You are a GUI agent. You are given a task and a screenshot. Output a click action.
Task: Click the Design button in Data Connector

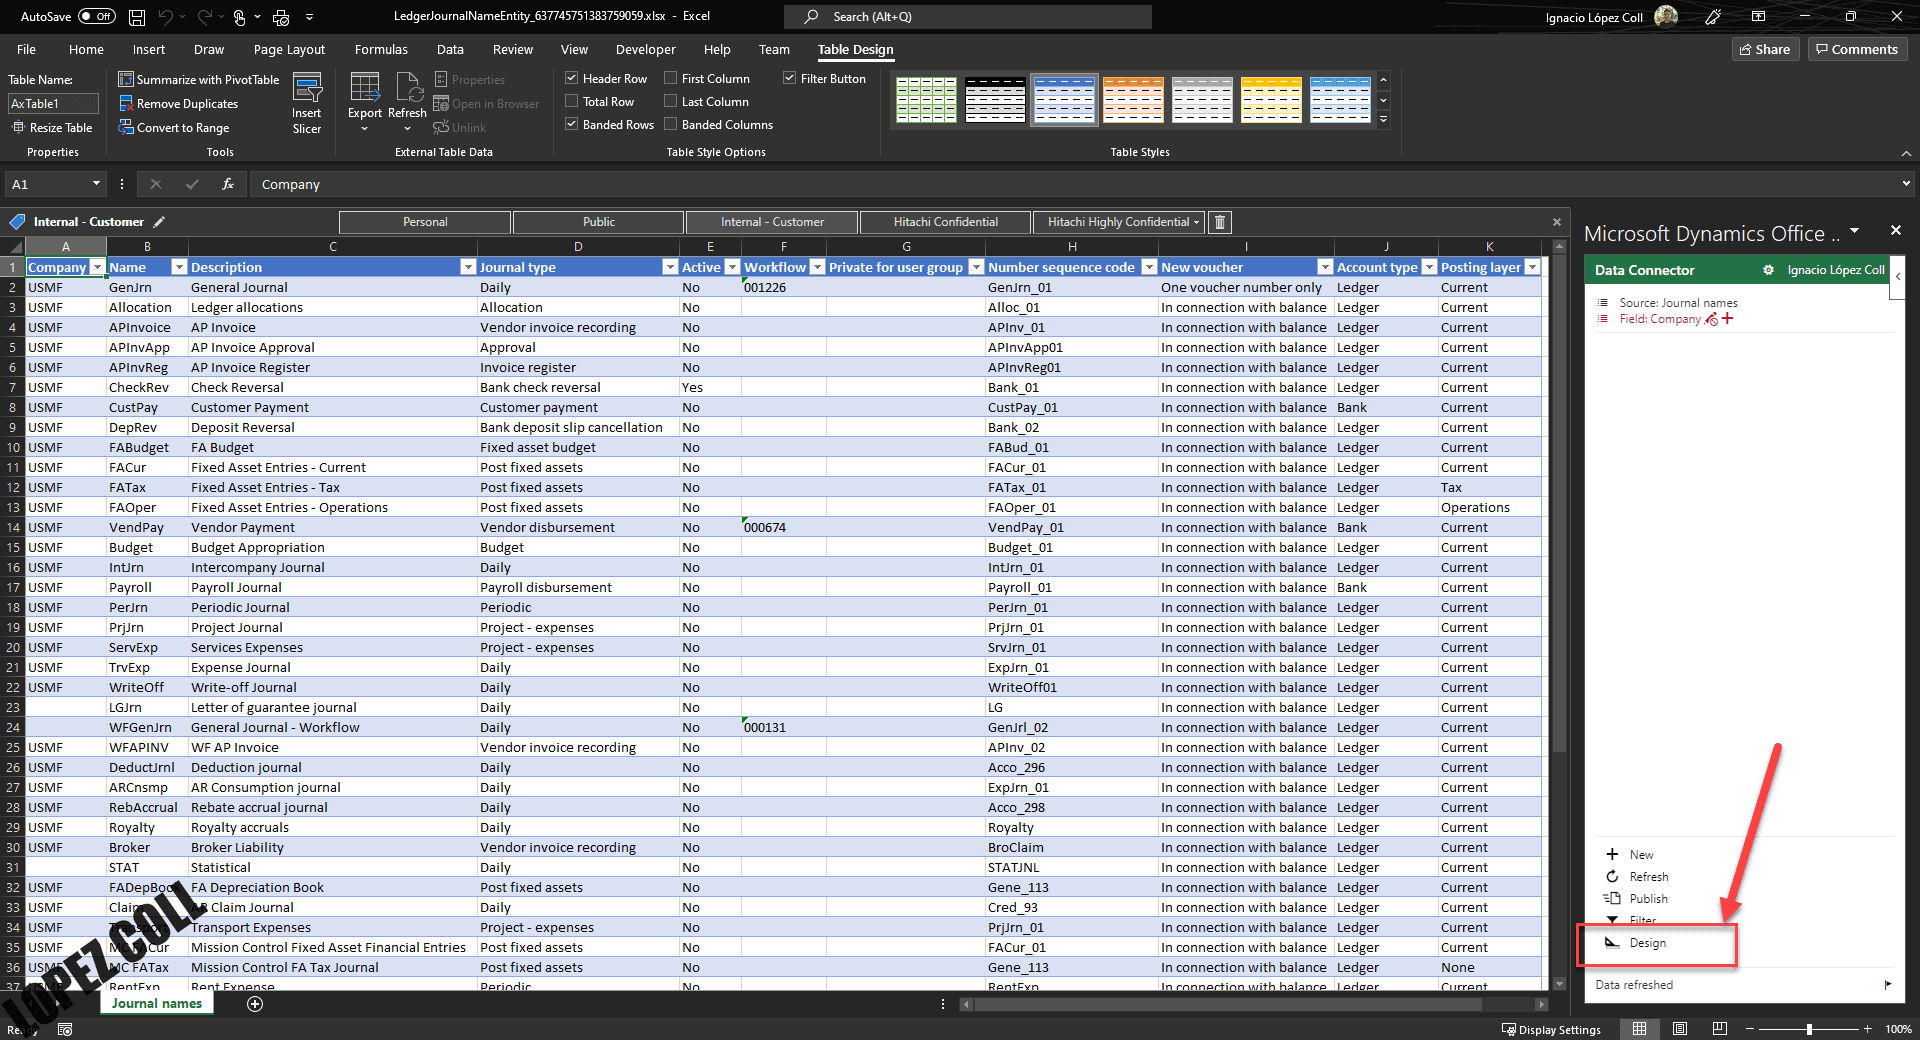coord(1646,943)
